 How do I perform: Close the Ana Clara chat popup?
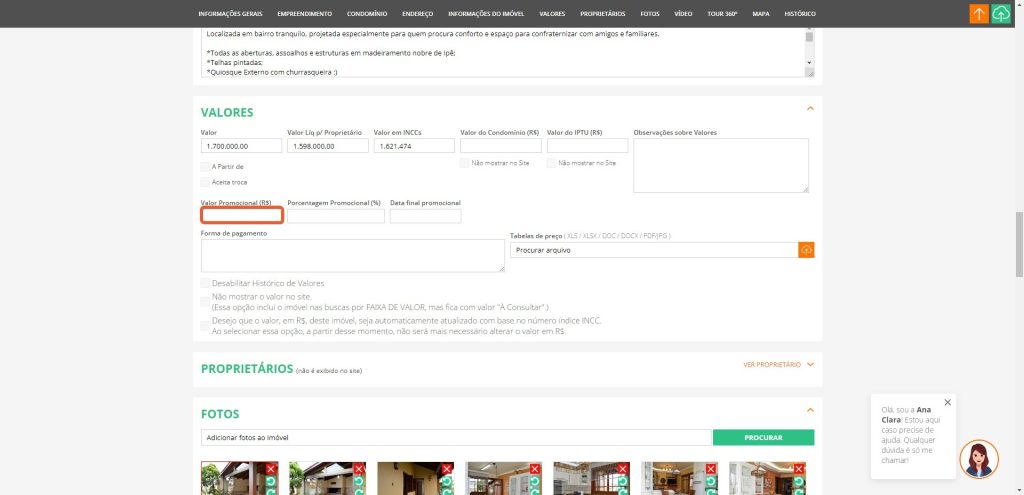[x=948, y=402]
